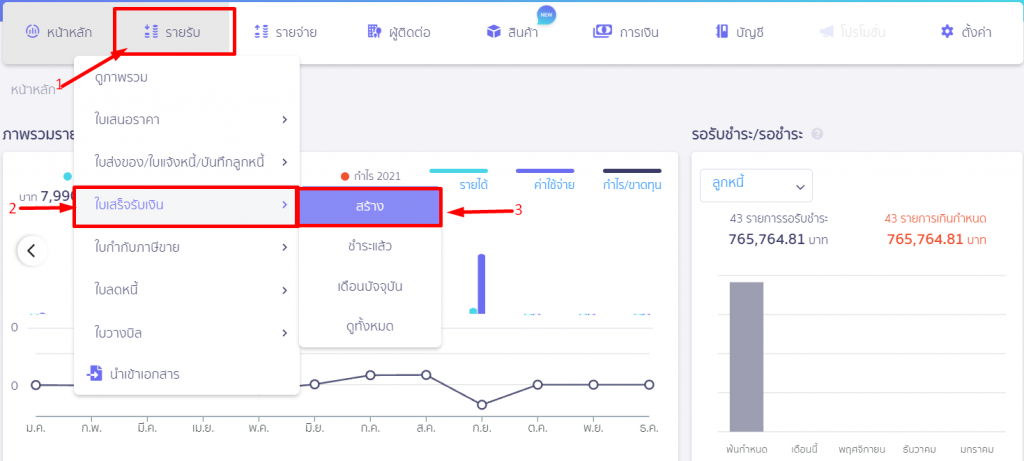Click the previous arrow button on chart
1024x461 pixels.
point(31,250)
